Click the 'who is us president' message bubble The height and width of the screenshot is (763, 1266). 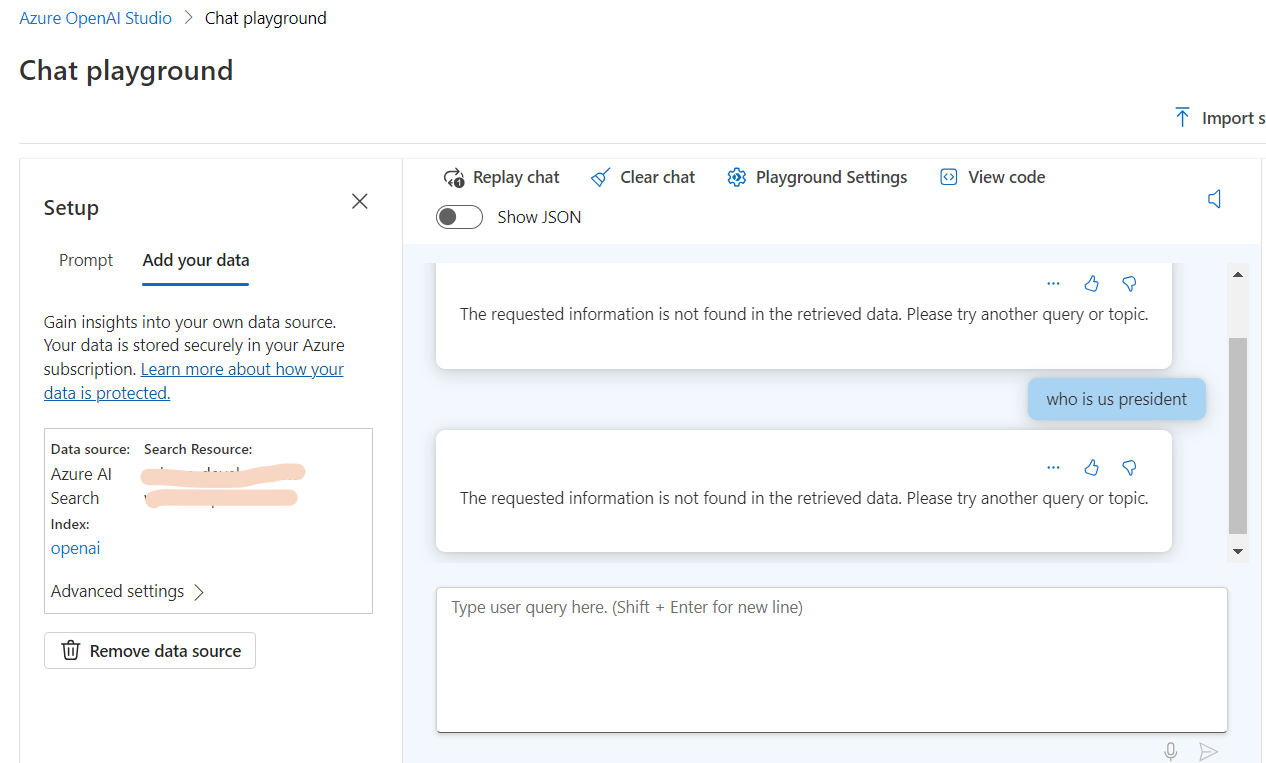point(1117,399)
